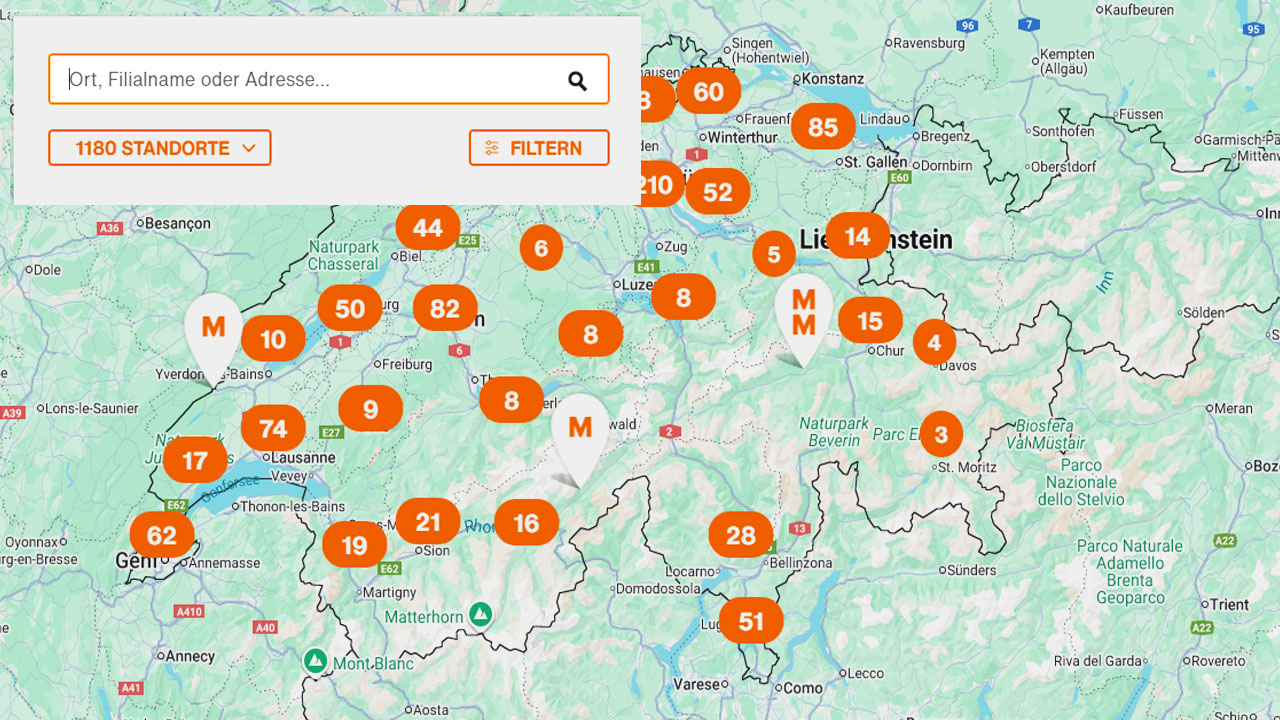This screenshot has width=1280, height=720.
Task: Click the Naturpark Beverin label
Action: point(834,432)
